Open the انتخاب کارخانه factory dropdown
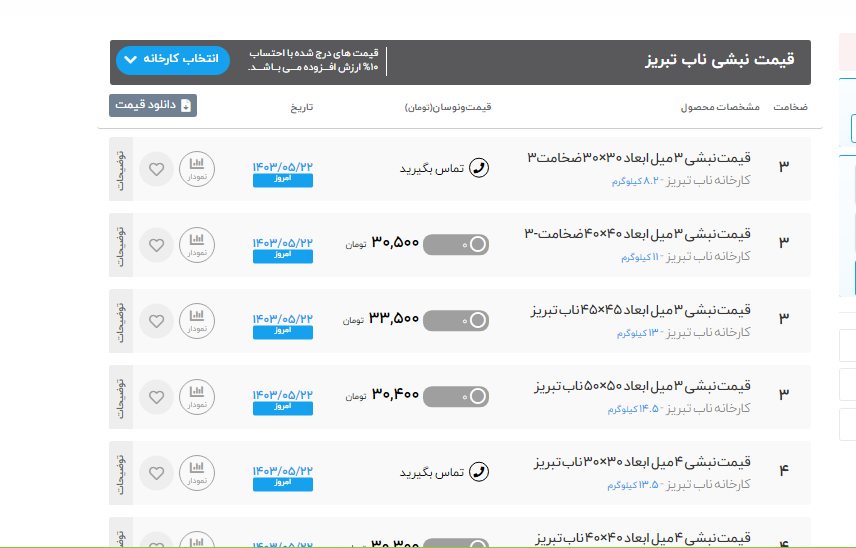Viewport: 856px width, 548px height. click(x=173, y=60)
